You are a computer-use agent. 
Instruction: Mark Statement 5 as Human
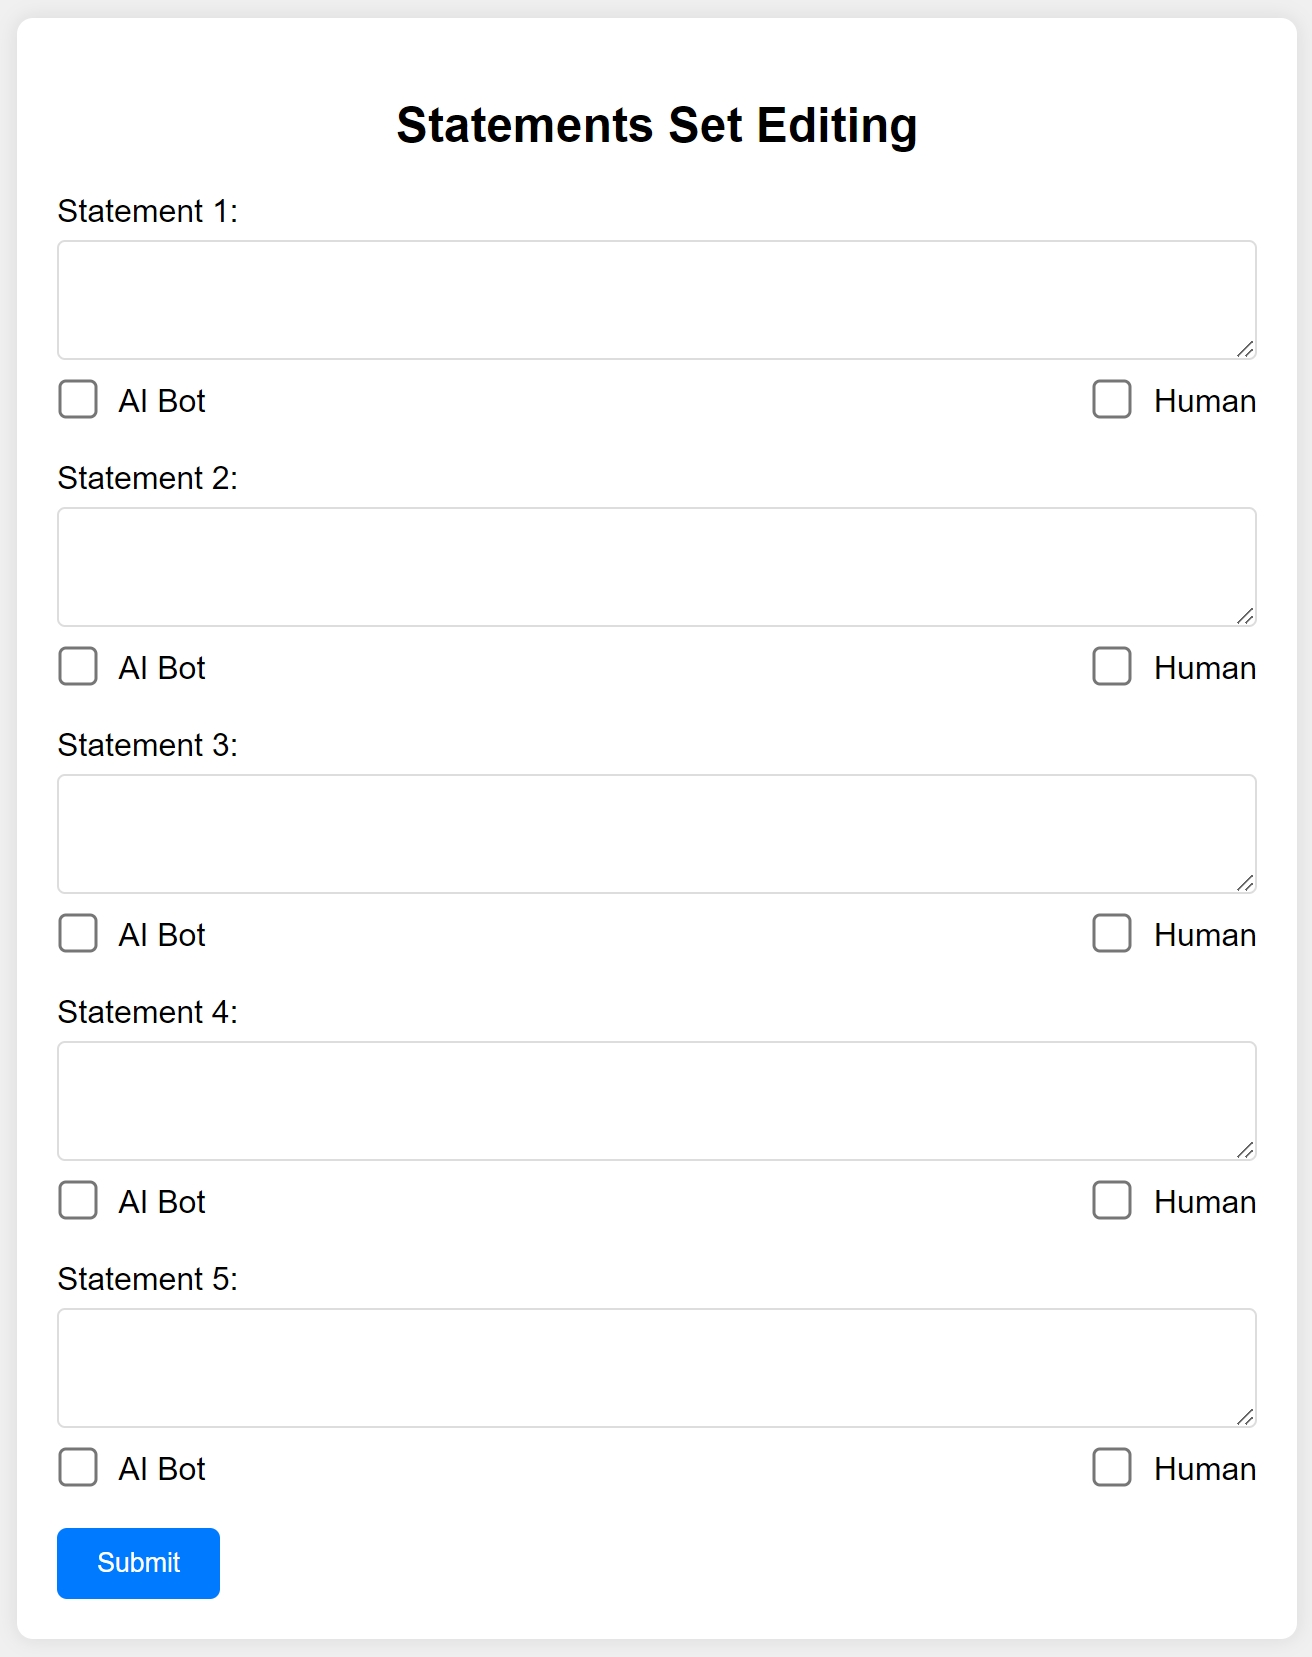coord(1112,1469)
